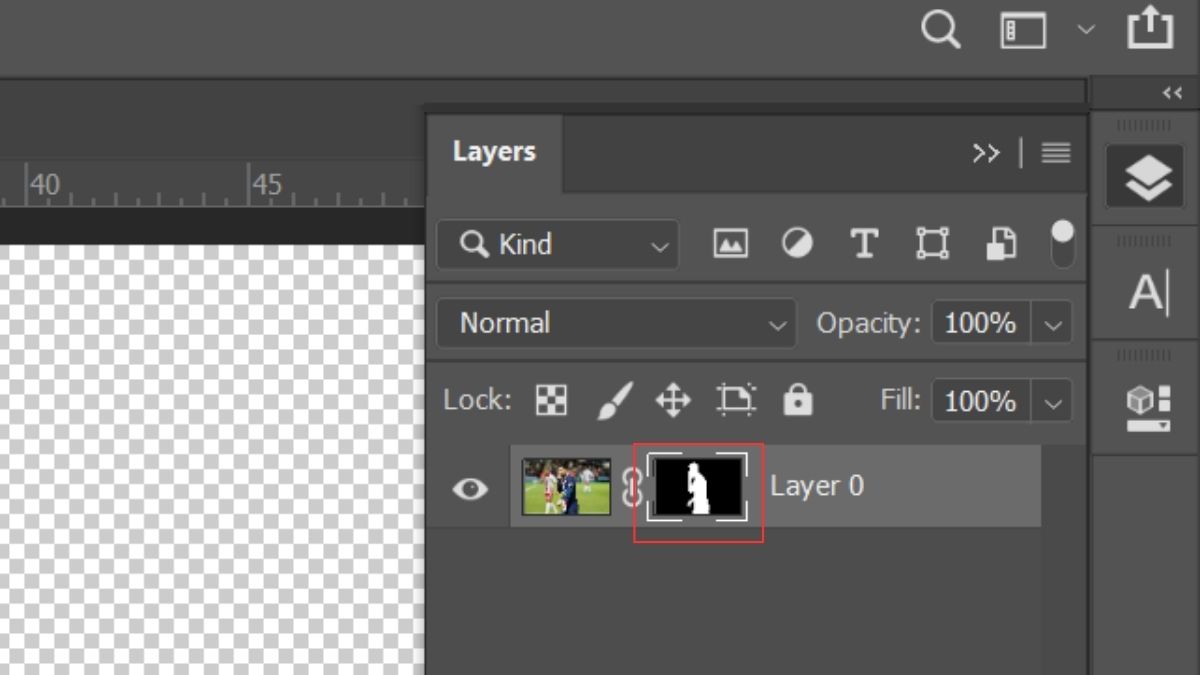Expand the Fill slider dropdown arrow
Image resolution: width=1200 pixels, height=675 pixels.
(1051, 403)
